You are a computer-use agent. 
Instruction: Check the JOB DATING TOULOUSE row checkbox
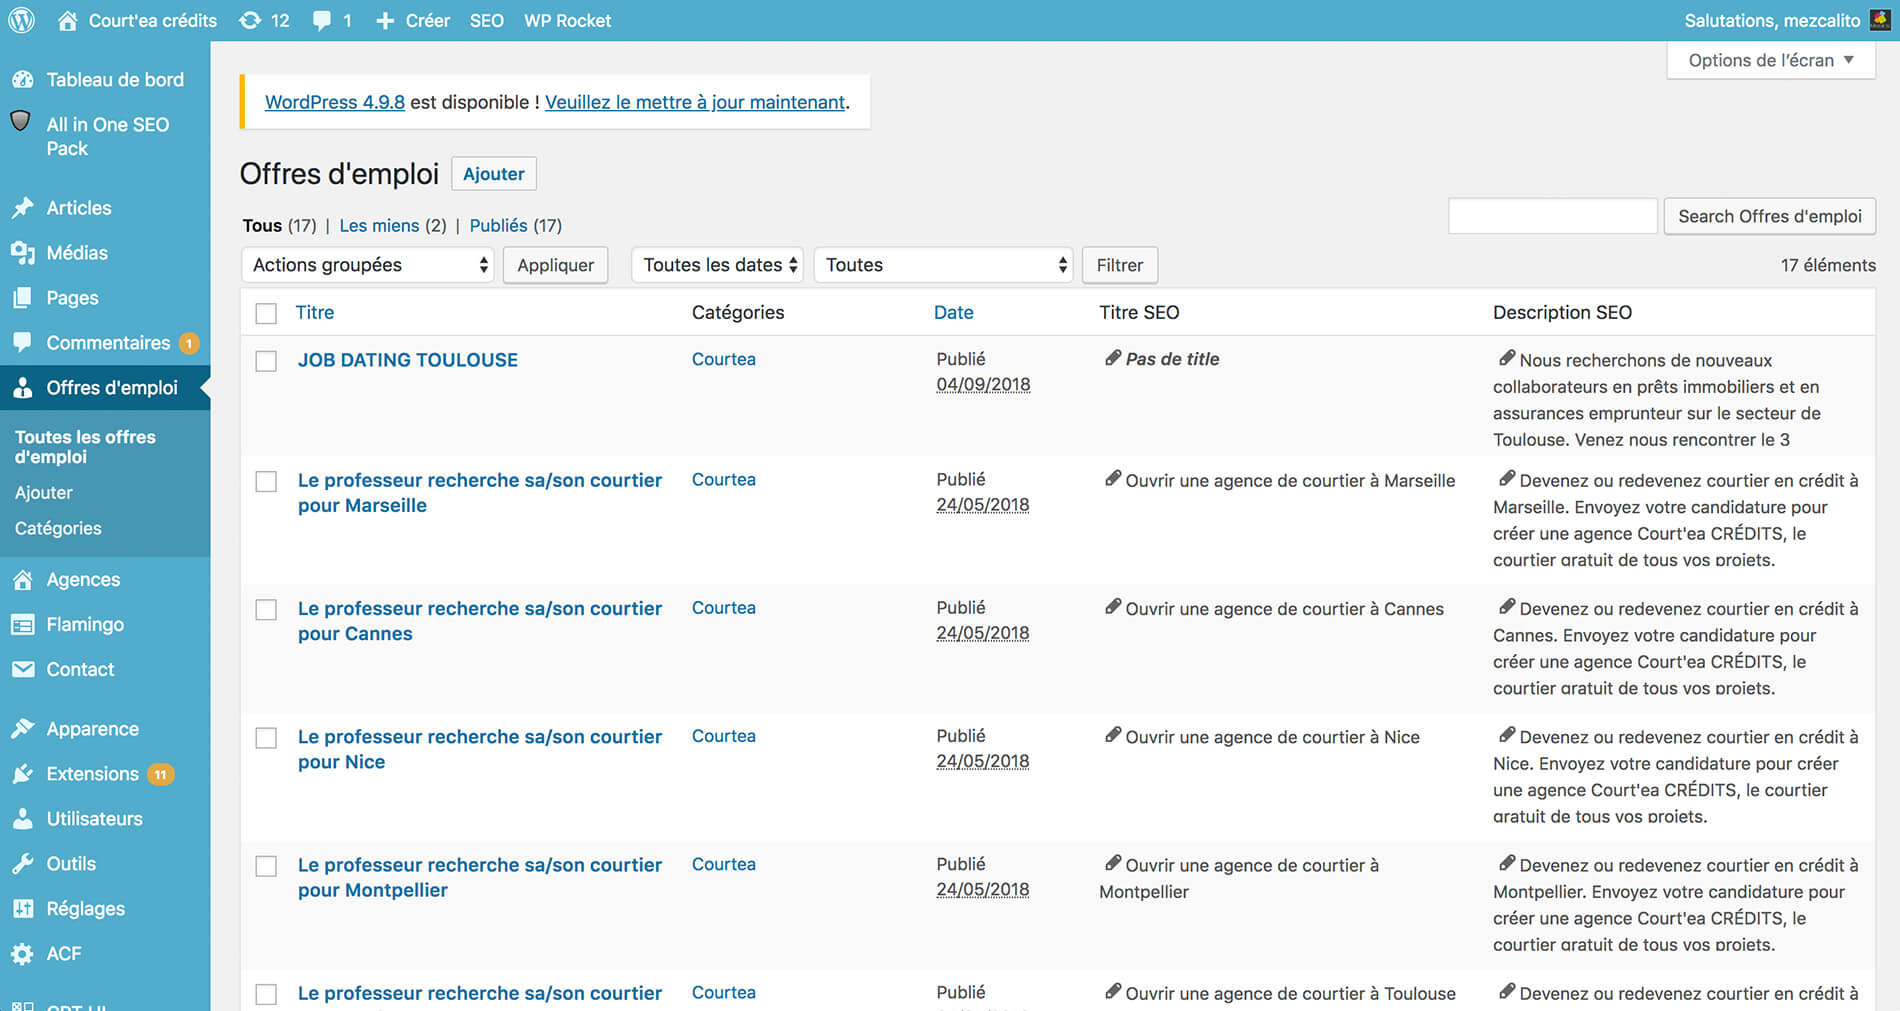click(x=266, y=361)
